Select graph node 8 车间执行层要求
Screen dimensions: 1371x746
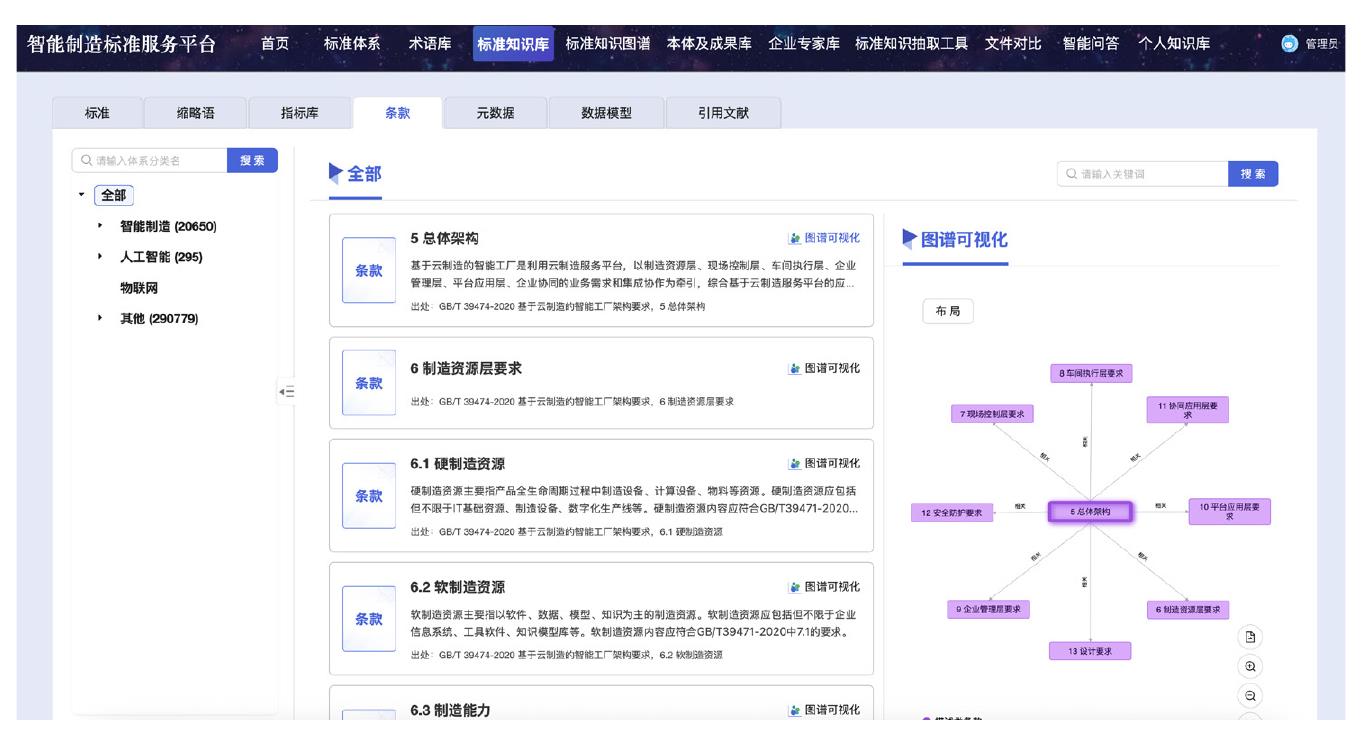[1091, 372]
